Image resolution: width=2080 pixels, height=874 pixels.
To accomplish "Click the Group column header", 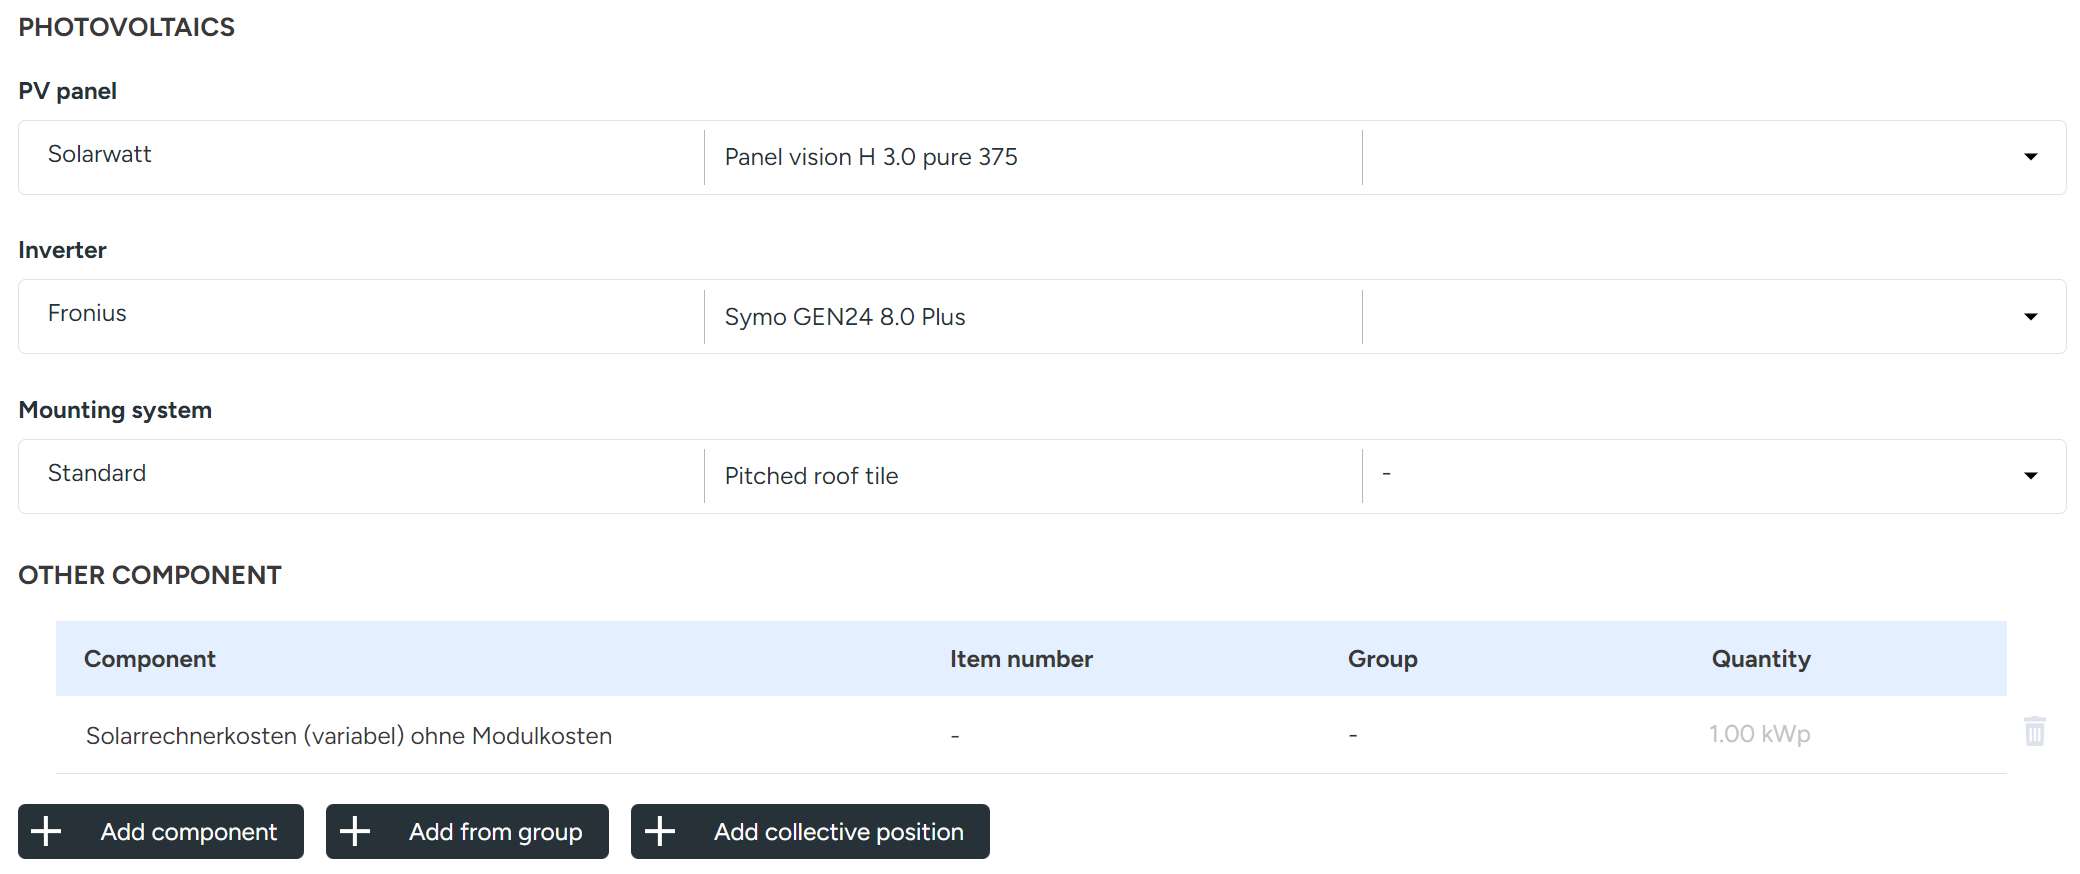I will (1382, 659).
